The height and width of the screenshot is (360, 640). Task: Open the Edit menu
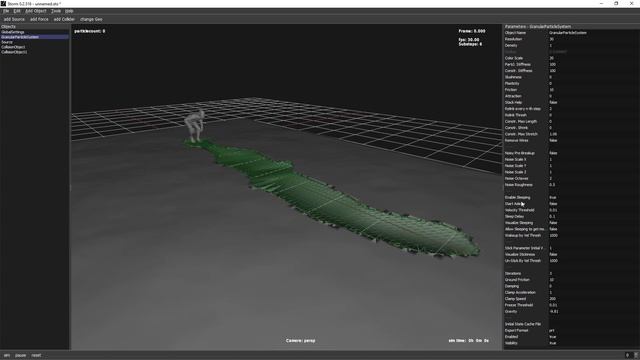[x=17, y=11]
